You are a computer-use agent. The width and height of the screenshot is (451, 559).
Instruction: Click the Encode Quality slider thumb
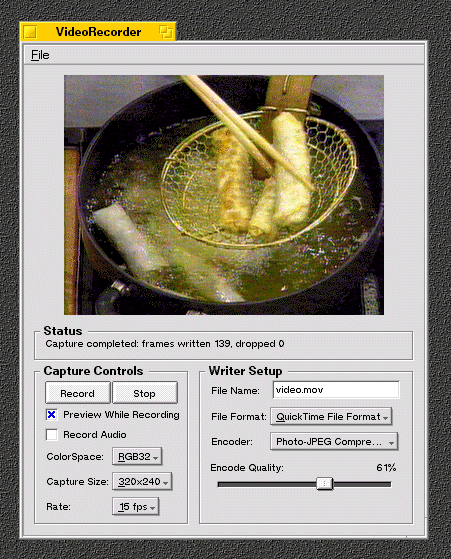point(324,484)
